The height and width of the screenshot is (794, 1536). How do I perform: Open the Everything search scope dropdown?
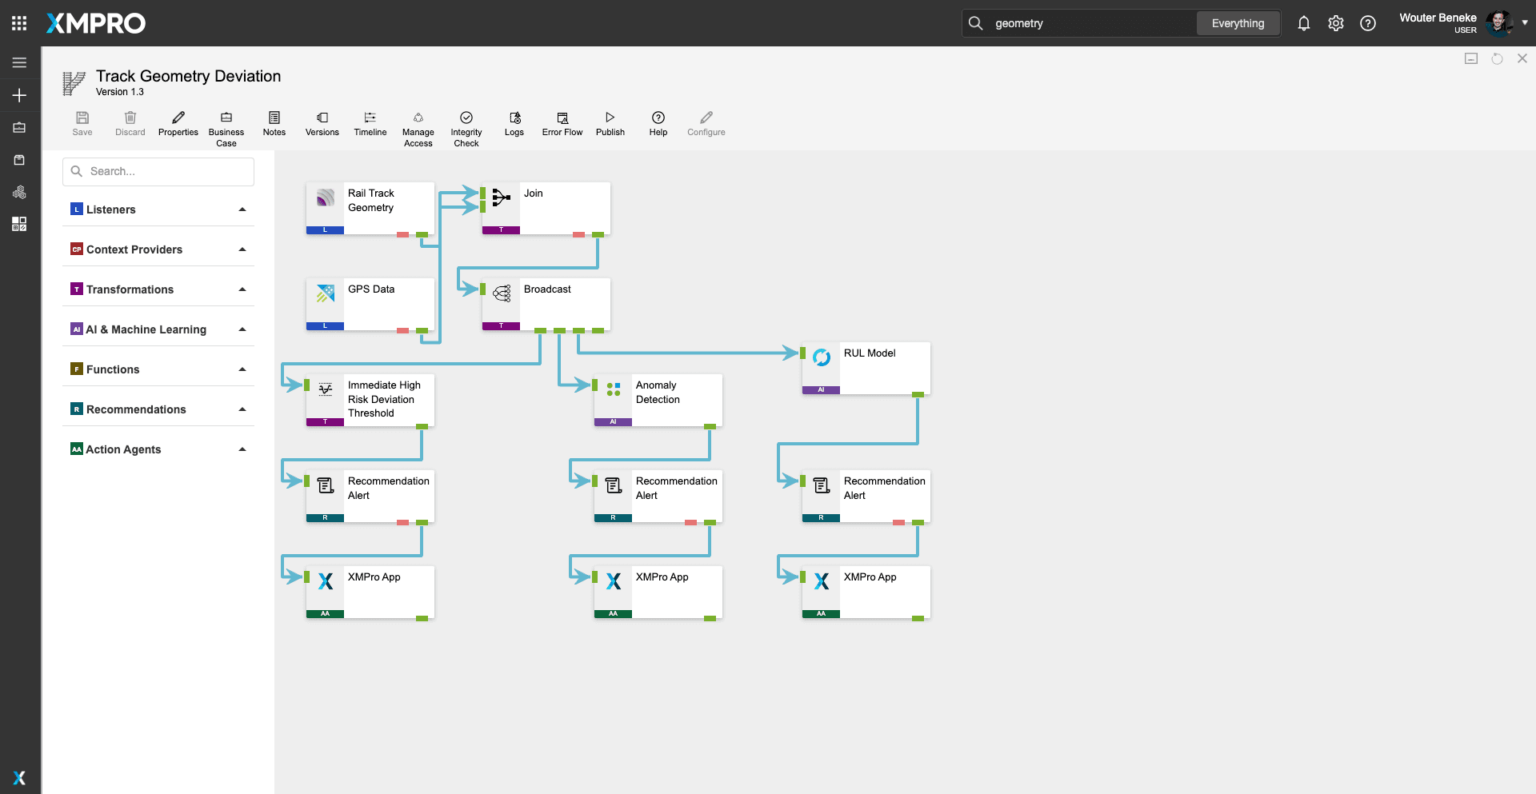tap(1238, 23)
